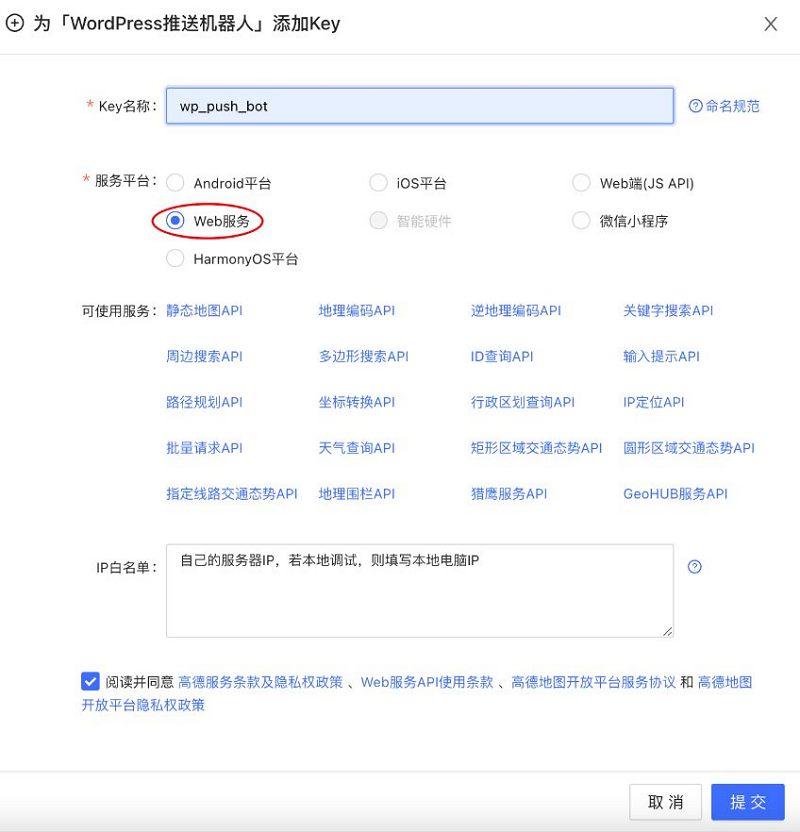
Task: Select the iOS平台 radio button
Action: [378, 183]
